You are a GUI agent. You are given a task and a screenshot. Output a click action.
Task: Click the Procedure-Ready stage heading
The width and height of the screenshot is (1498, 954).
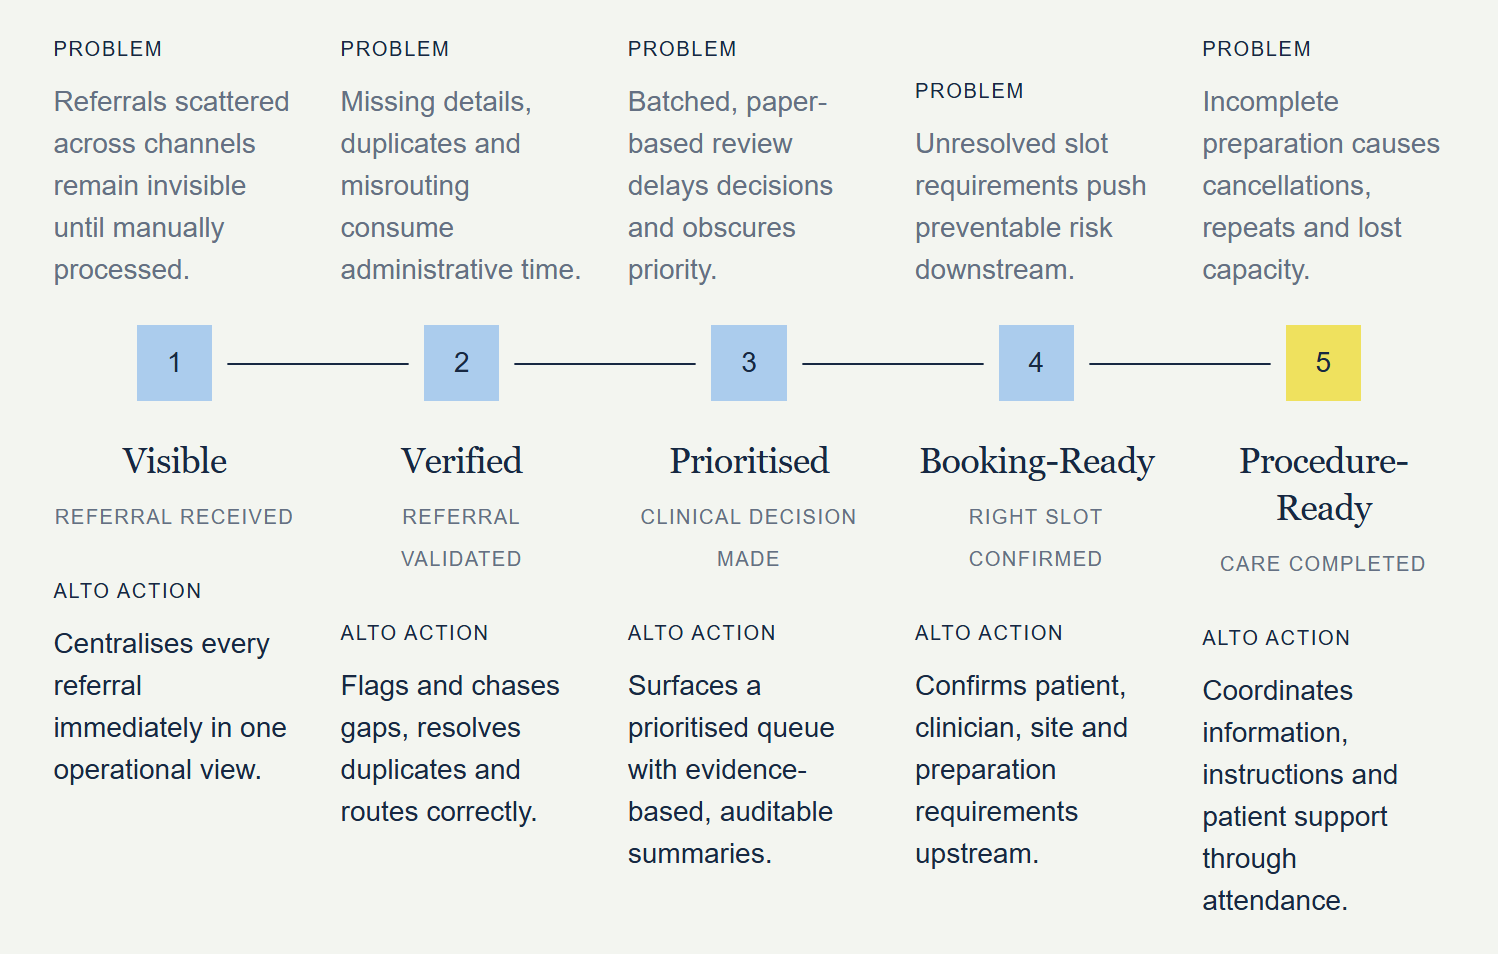(x=1323, y=485)
